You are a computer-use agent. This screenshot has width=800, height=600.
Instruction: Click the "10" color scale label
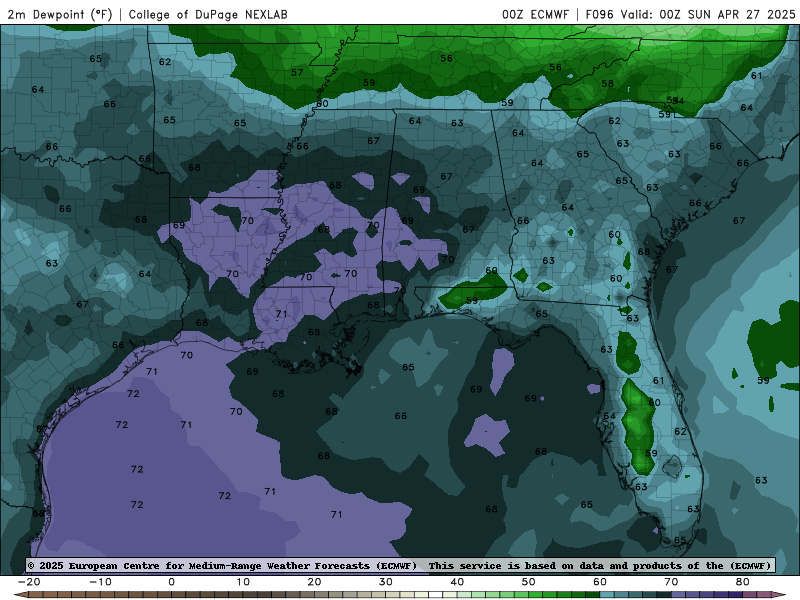click(x=243, y=582)
